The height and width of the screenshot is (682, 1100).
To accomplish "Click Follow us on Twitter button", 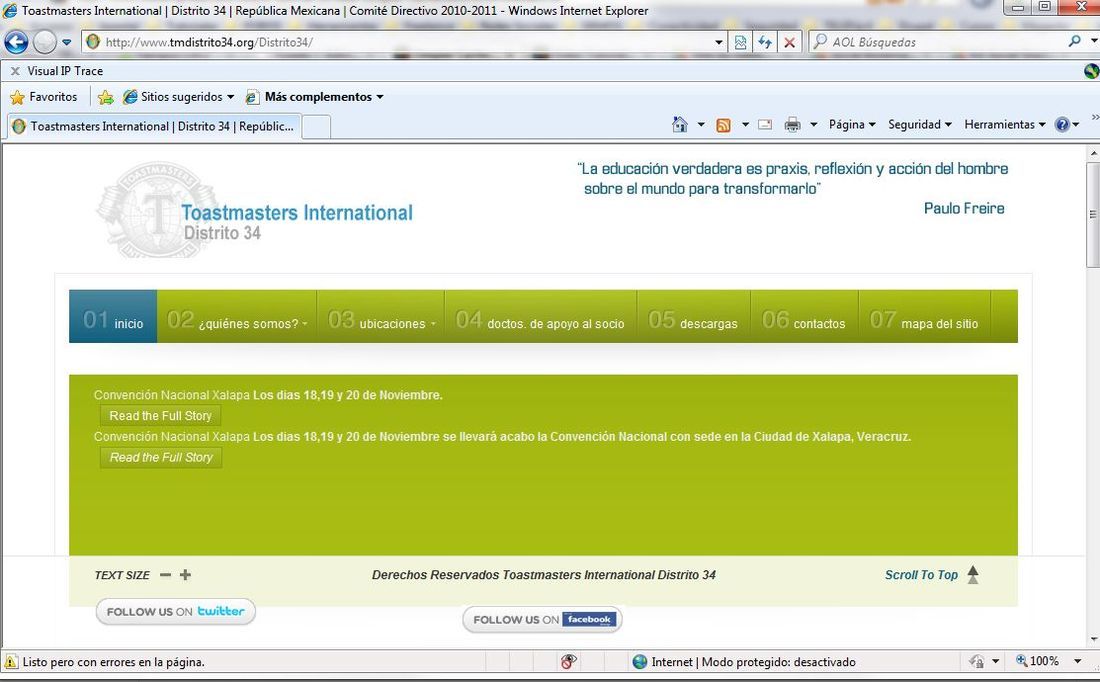I will click(x=175, y=611).
